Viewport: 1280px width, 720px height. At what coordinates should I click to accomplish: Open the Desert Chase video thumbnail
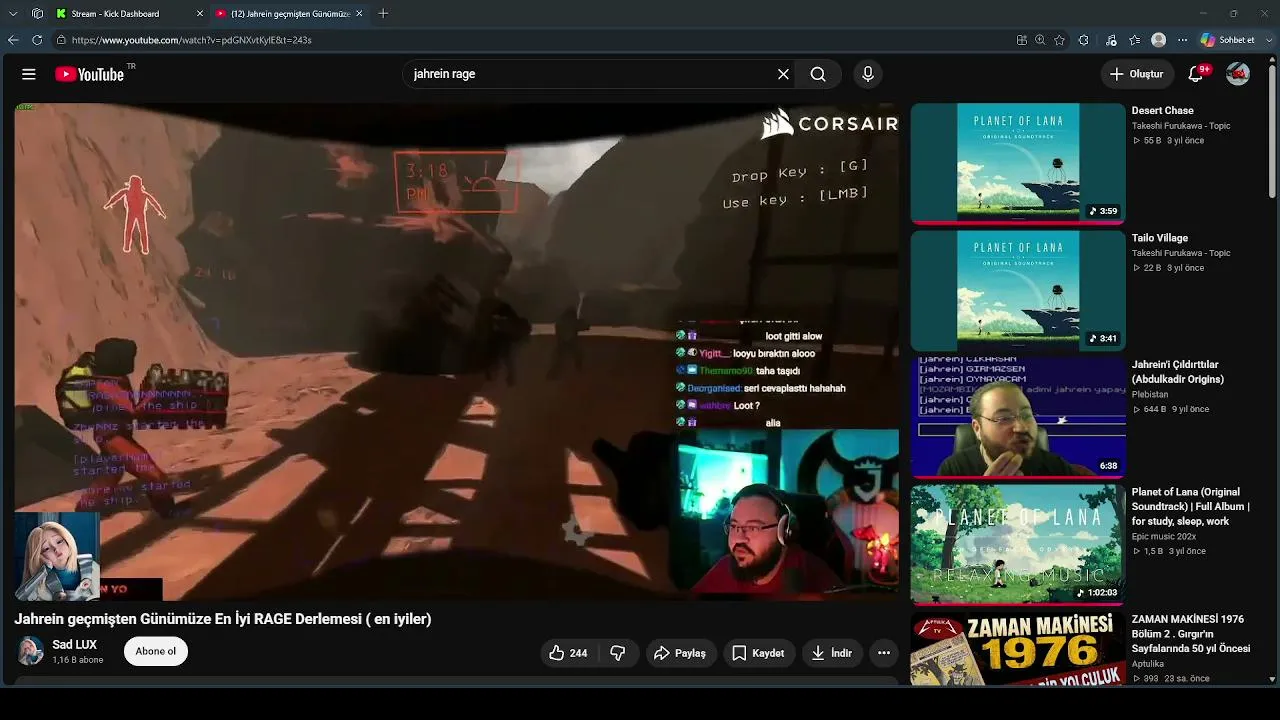1018,162
